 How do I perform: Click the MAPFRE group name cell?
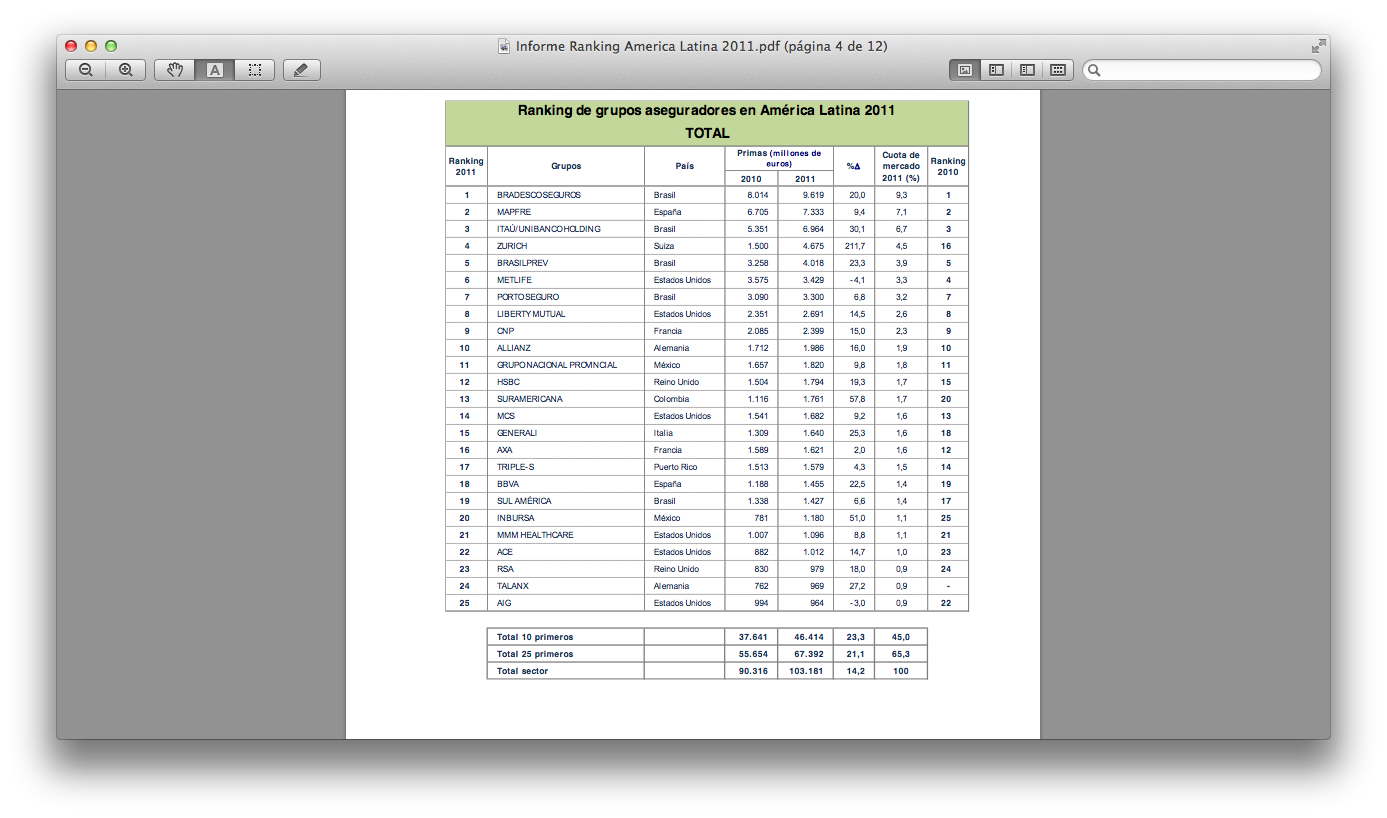566,212
